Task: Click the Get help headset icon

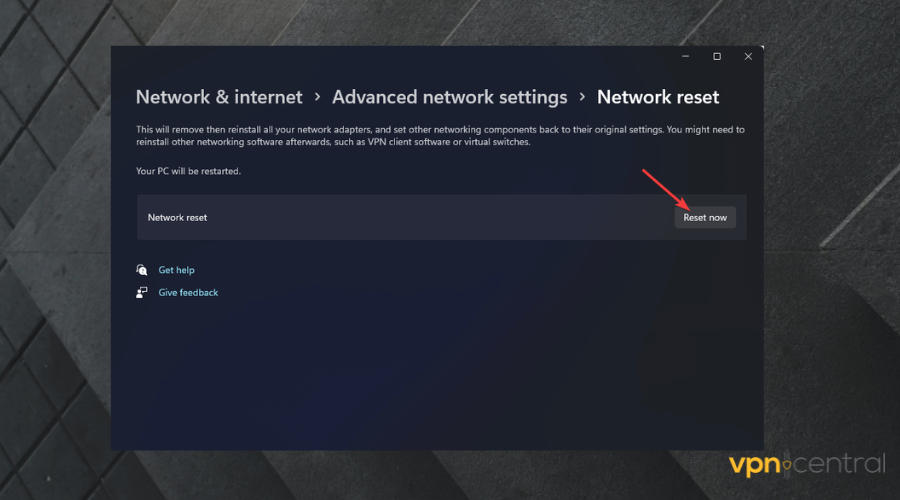Action: [x=142, y=270]
